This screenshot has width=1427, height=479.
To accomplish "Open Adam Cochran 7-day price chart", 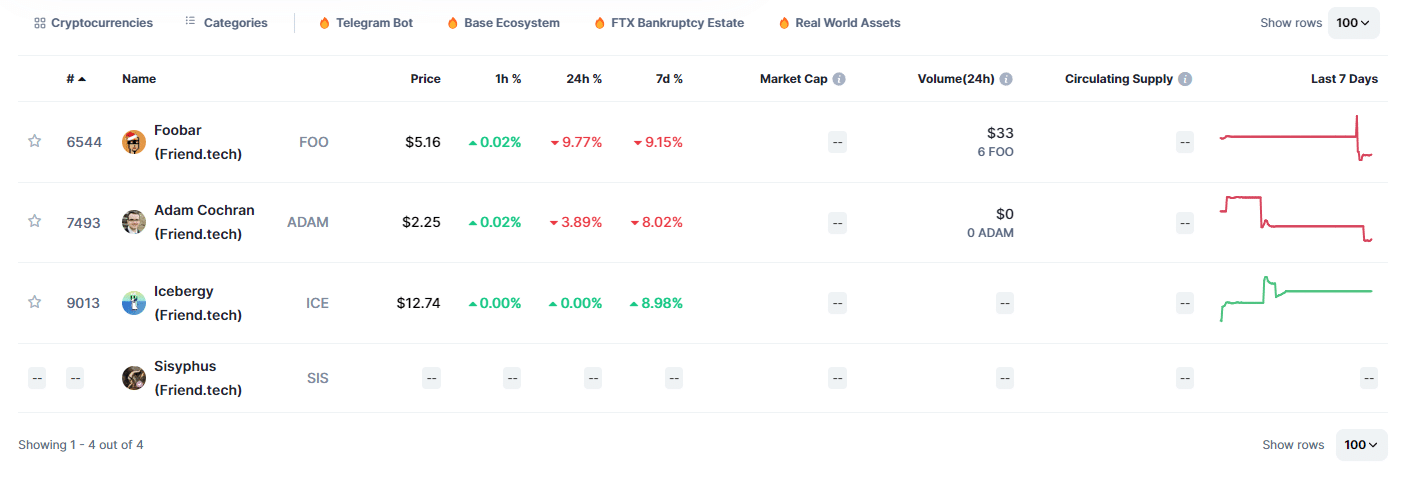I will click(x=1297, y=219).
